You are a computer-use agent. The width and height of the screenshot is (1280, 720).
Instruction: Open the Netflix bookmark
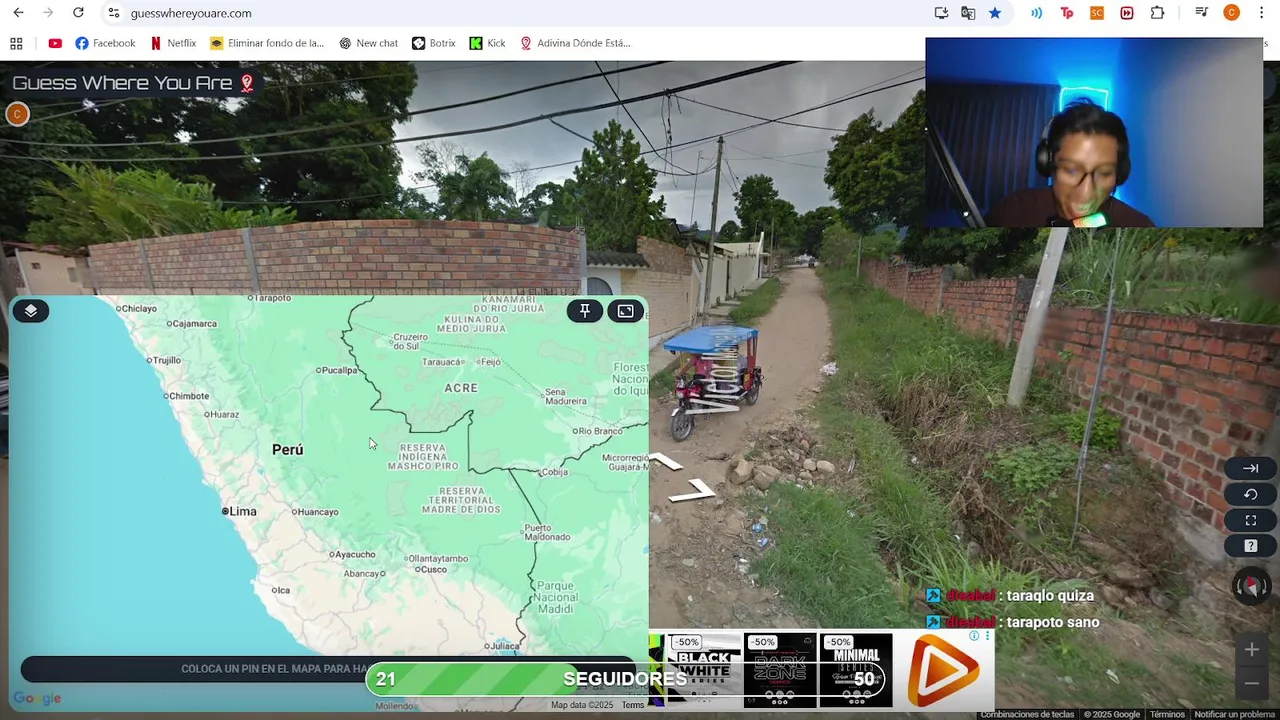(x=173, y=43)
